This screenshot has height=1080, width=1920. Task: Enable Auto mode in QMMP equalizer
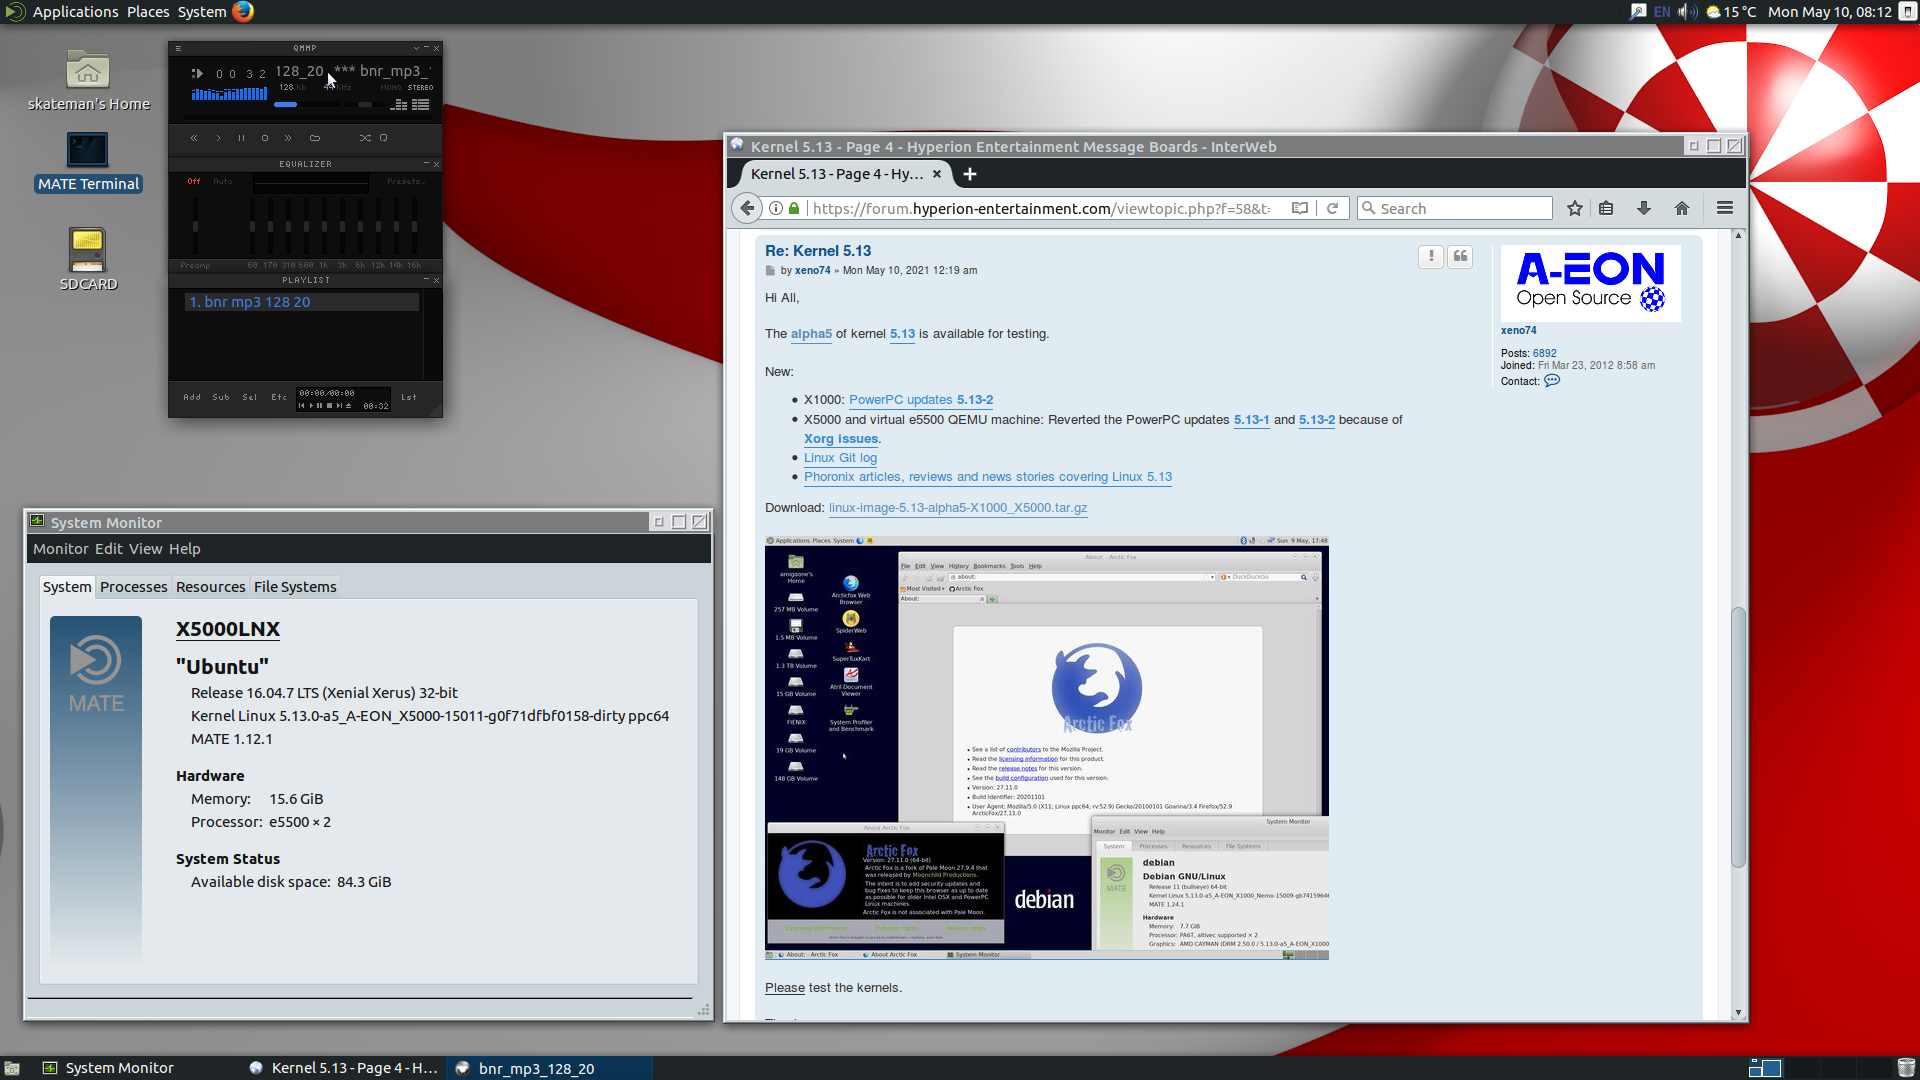(223, 181)
